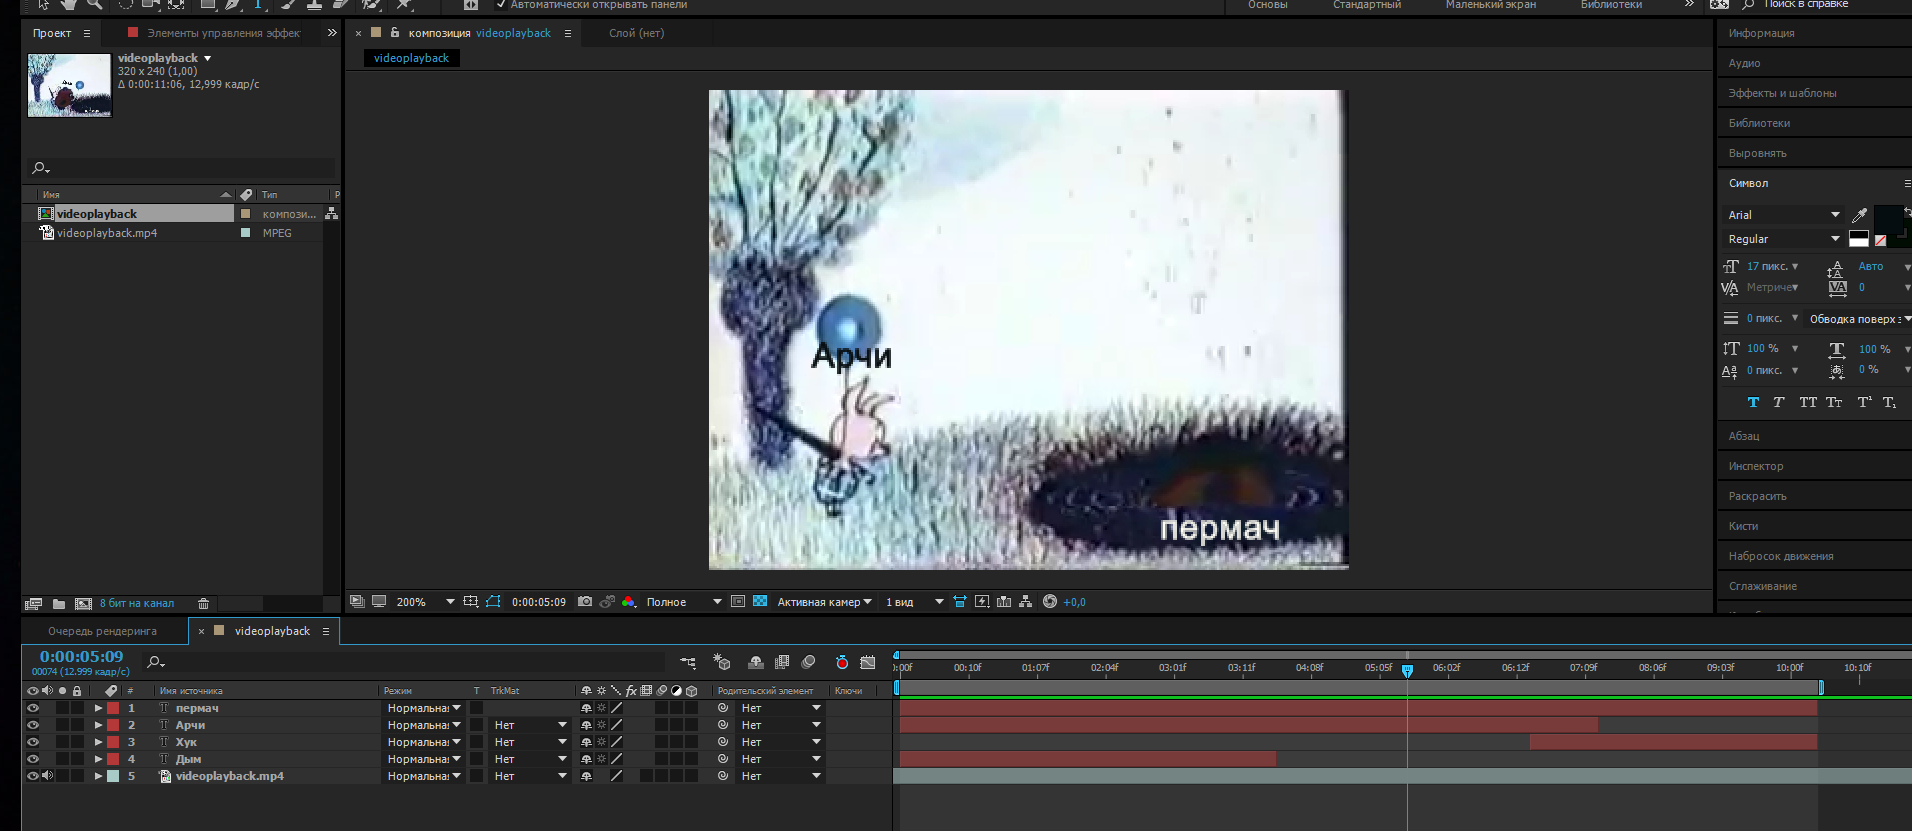Toggle draft 3D in the timeline
The height and width of the screenshot is (831, 1912).
(722, 662)
